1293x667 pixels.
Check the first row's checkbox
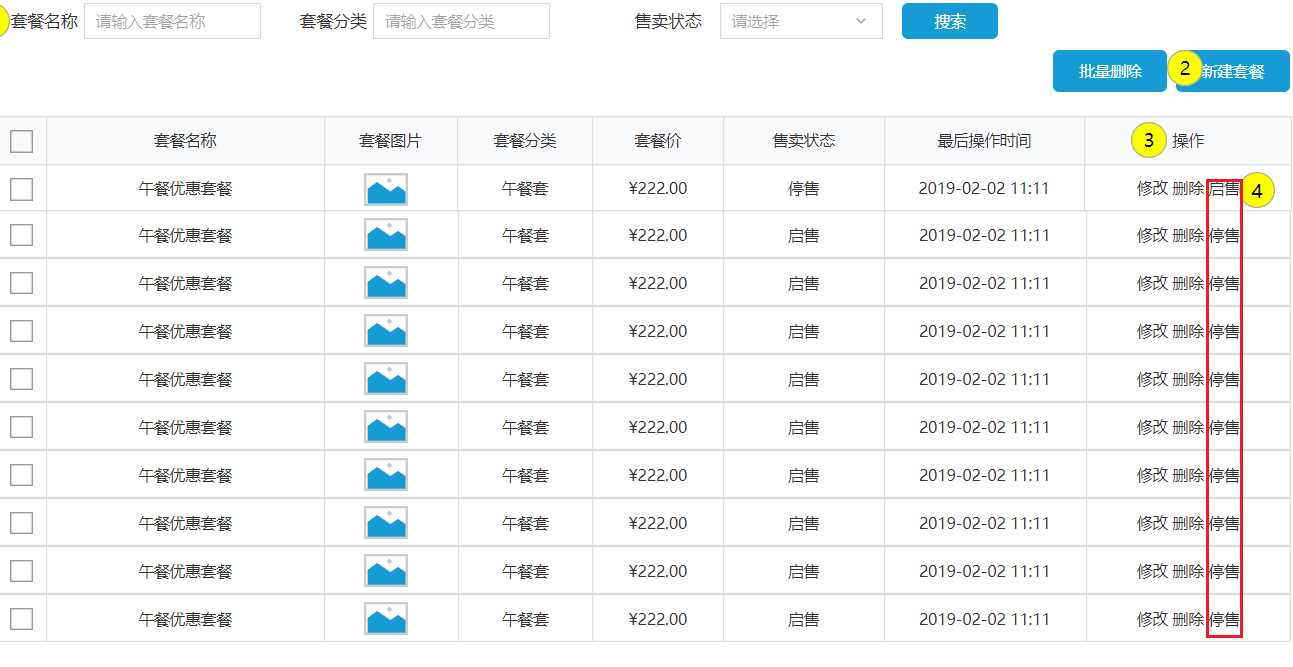click(21, 188)
